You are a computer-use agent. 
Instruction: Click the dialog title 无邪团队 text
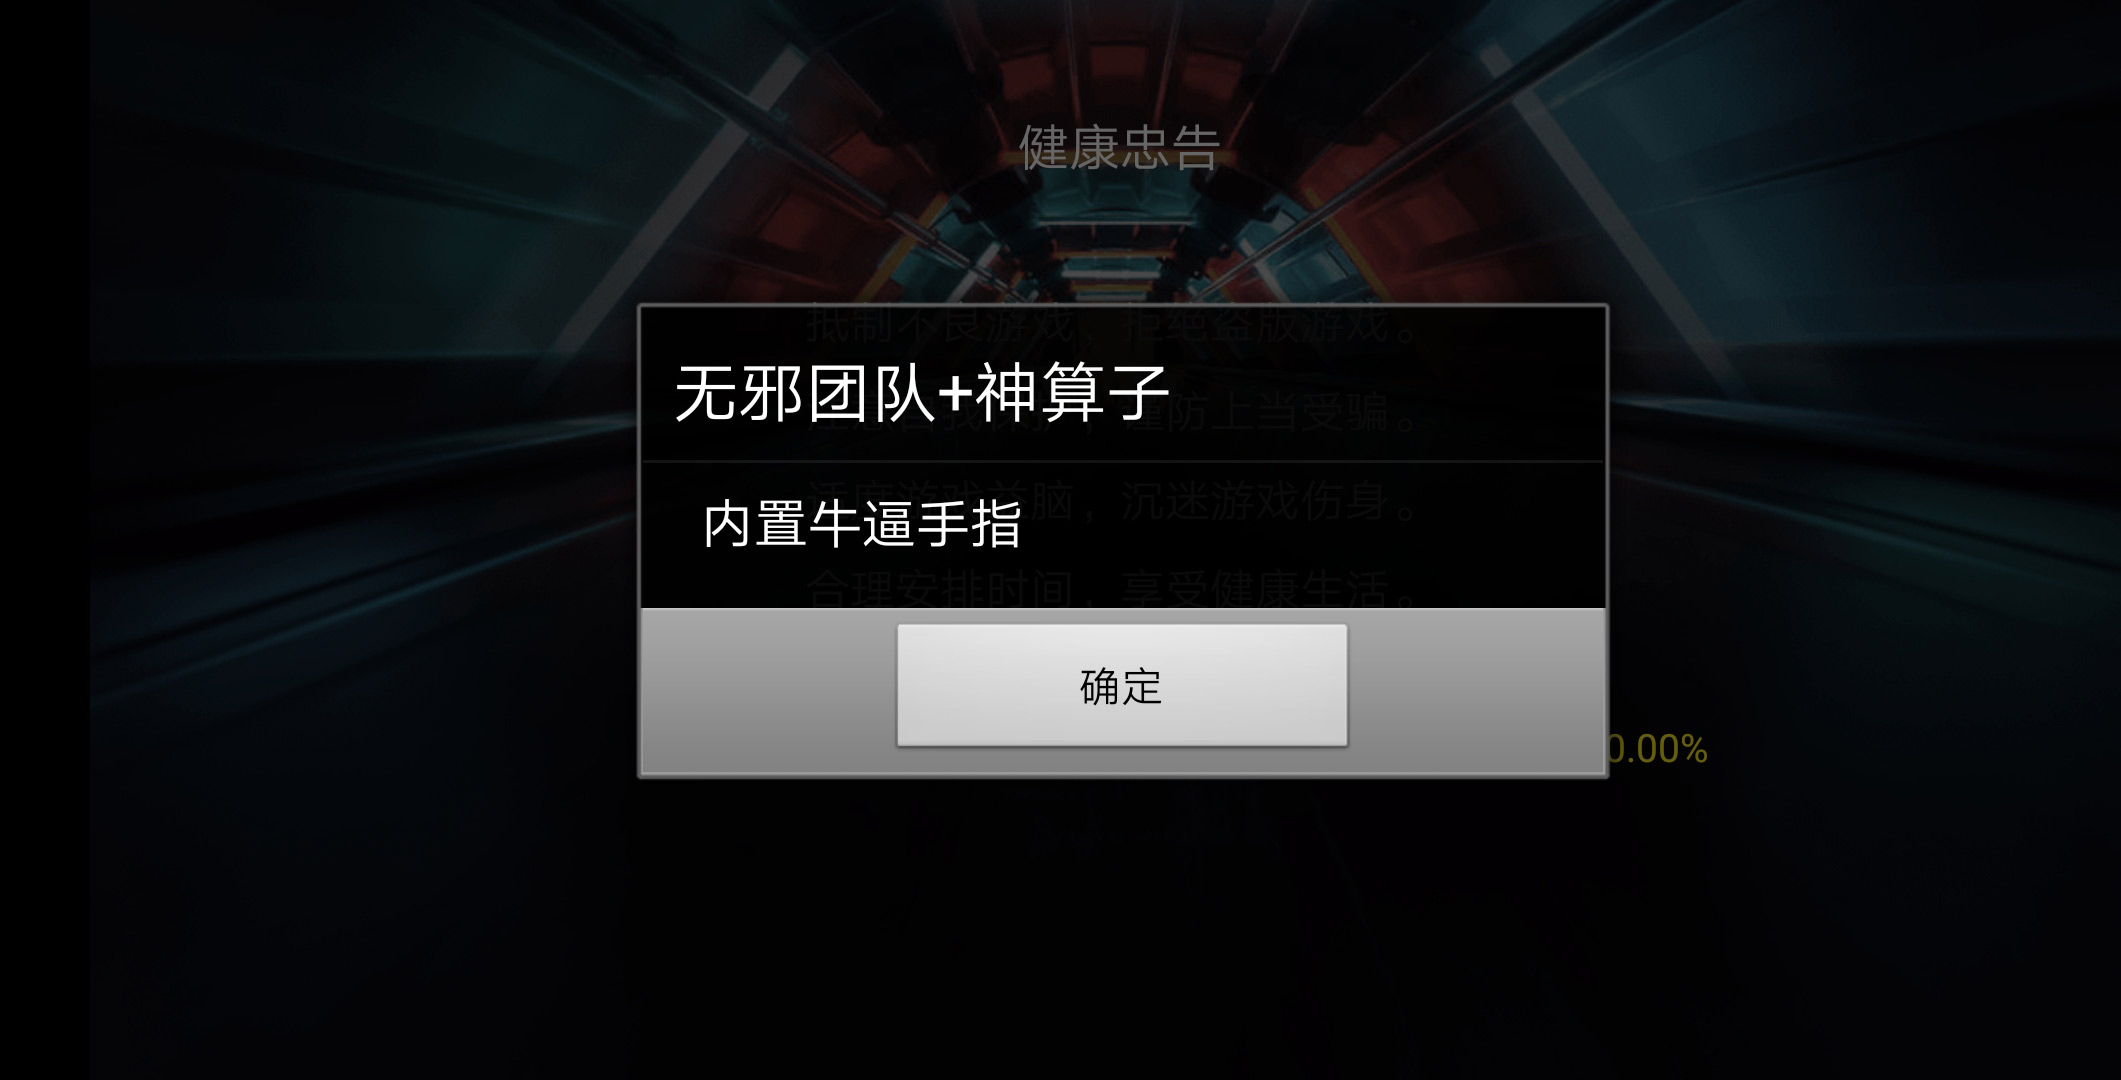coord(805,393)
